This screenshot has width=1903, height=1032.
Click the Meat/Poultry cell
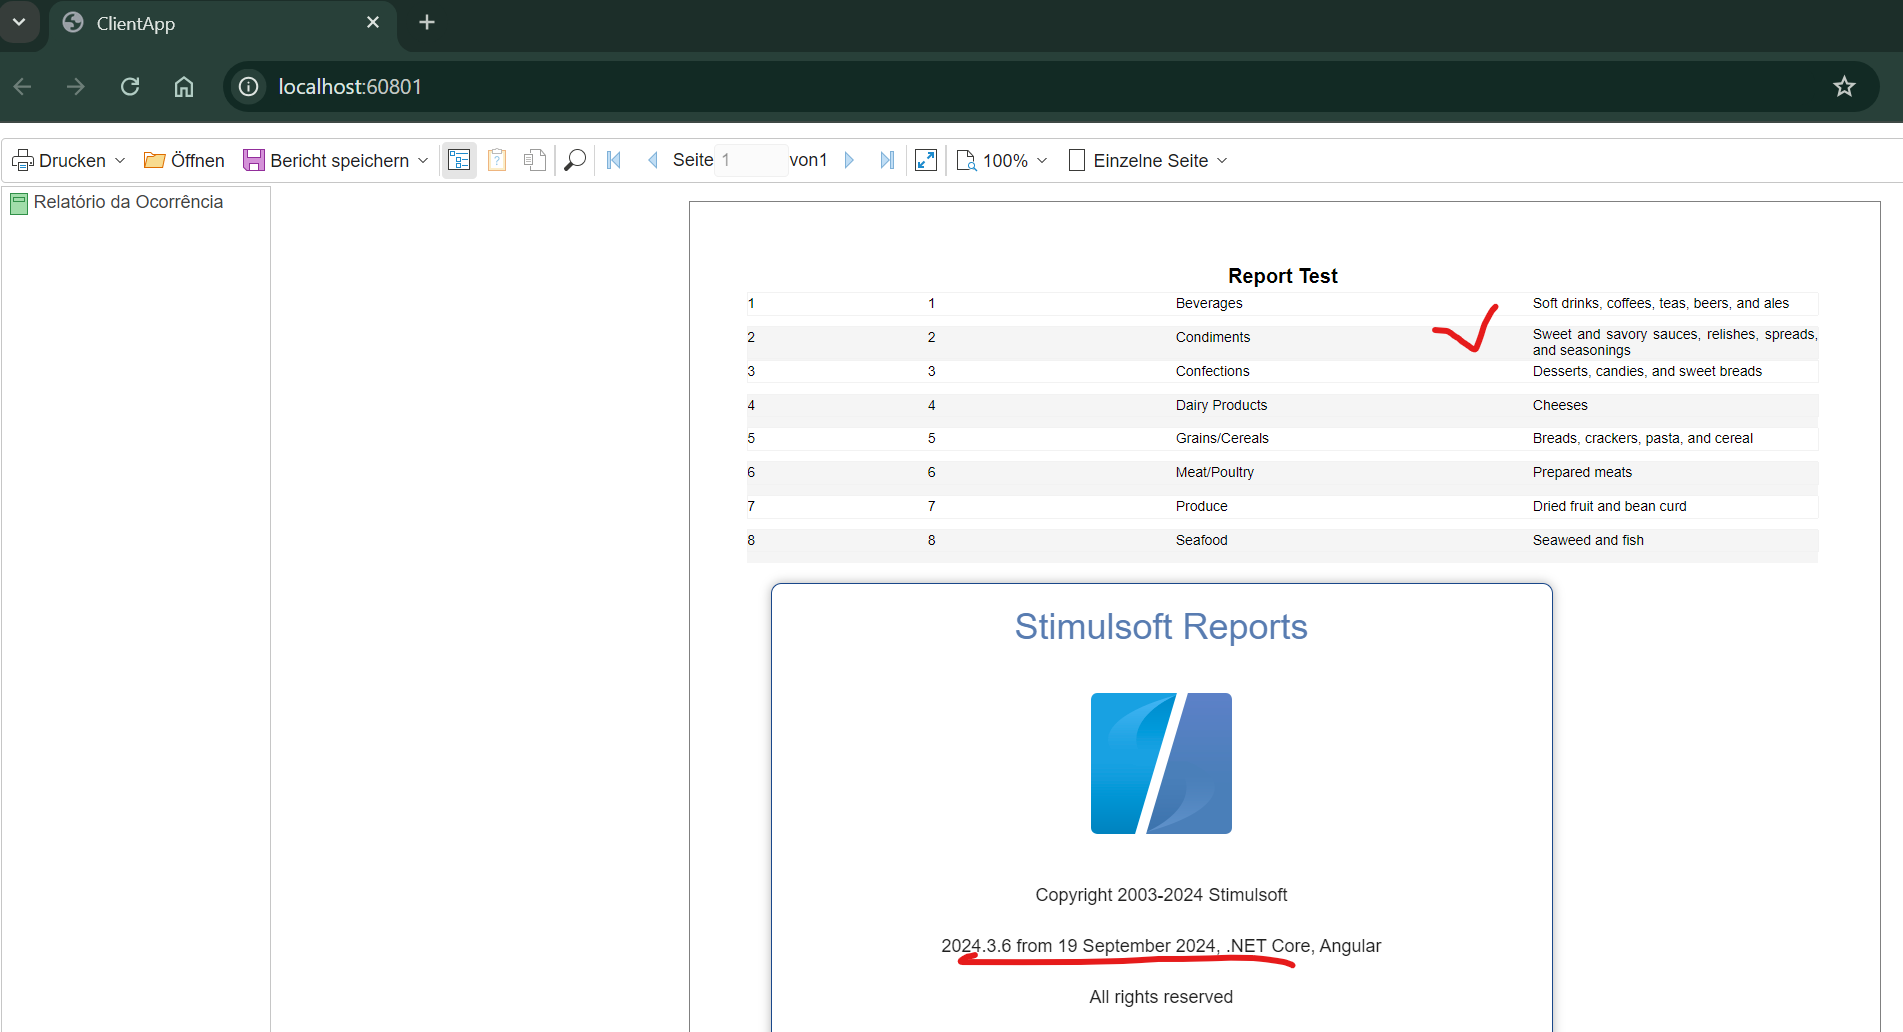pos(1215,472)
